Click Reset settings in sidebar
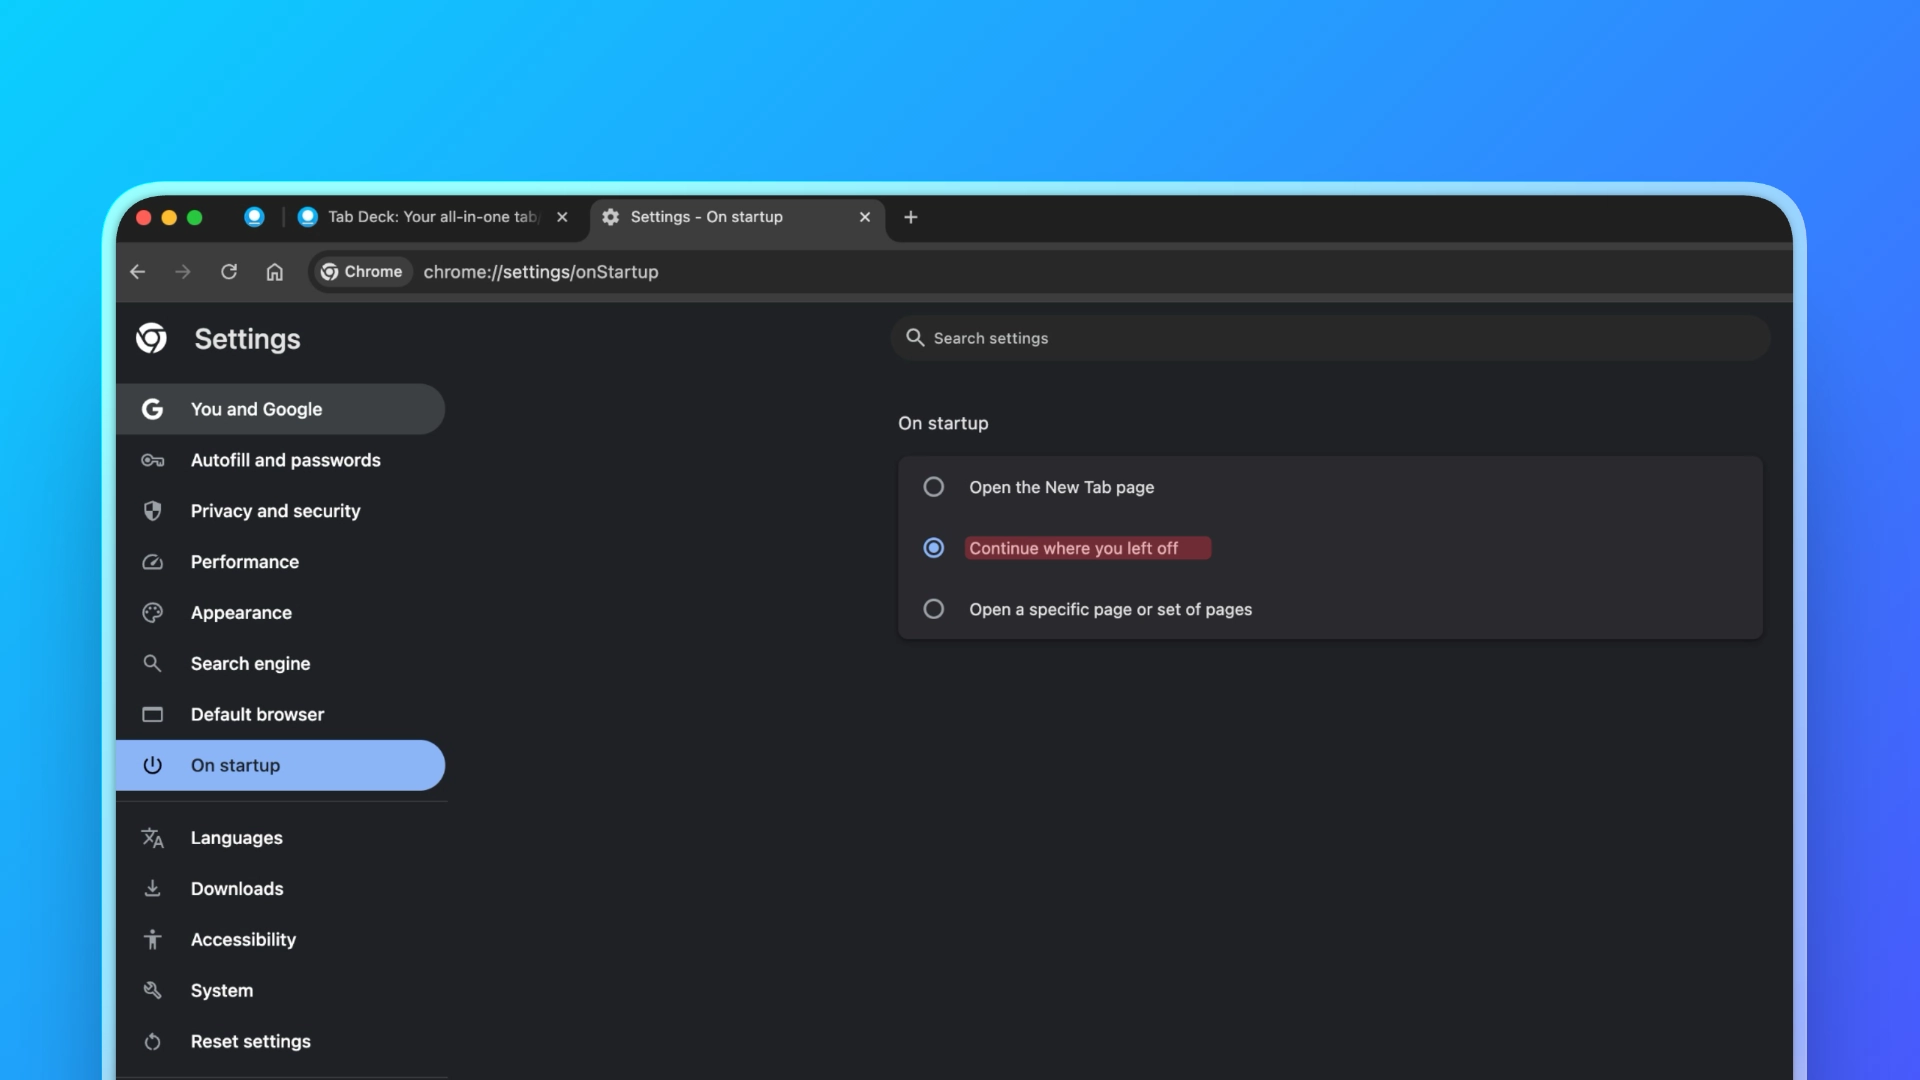Viewport: 1920px width, 1080px height. tap(250, 1041)
